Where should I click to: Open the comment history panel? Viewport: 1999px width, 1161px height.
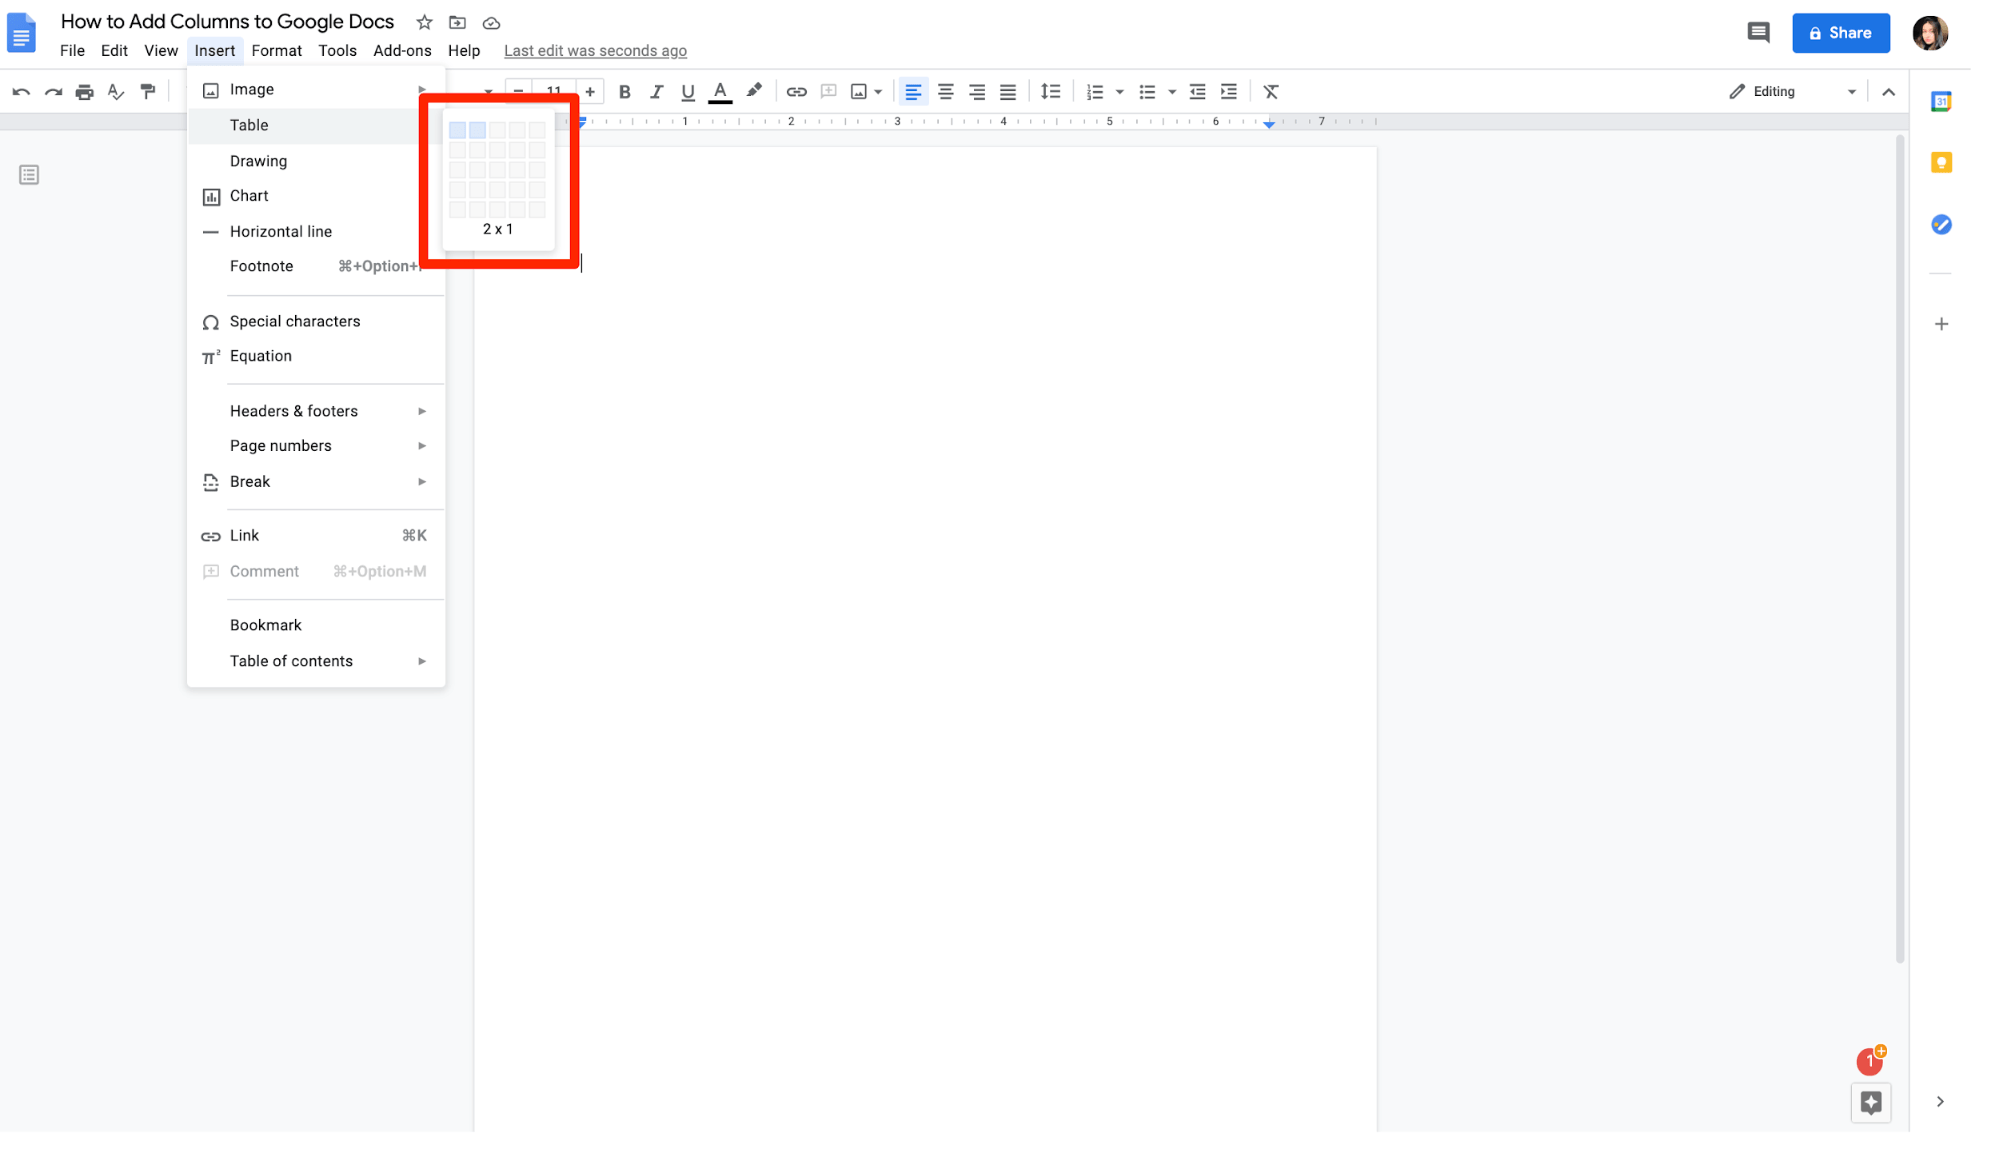click(x=1758, y=32)
